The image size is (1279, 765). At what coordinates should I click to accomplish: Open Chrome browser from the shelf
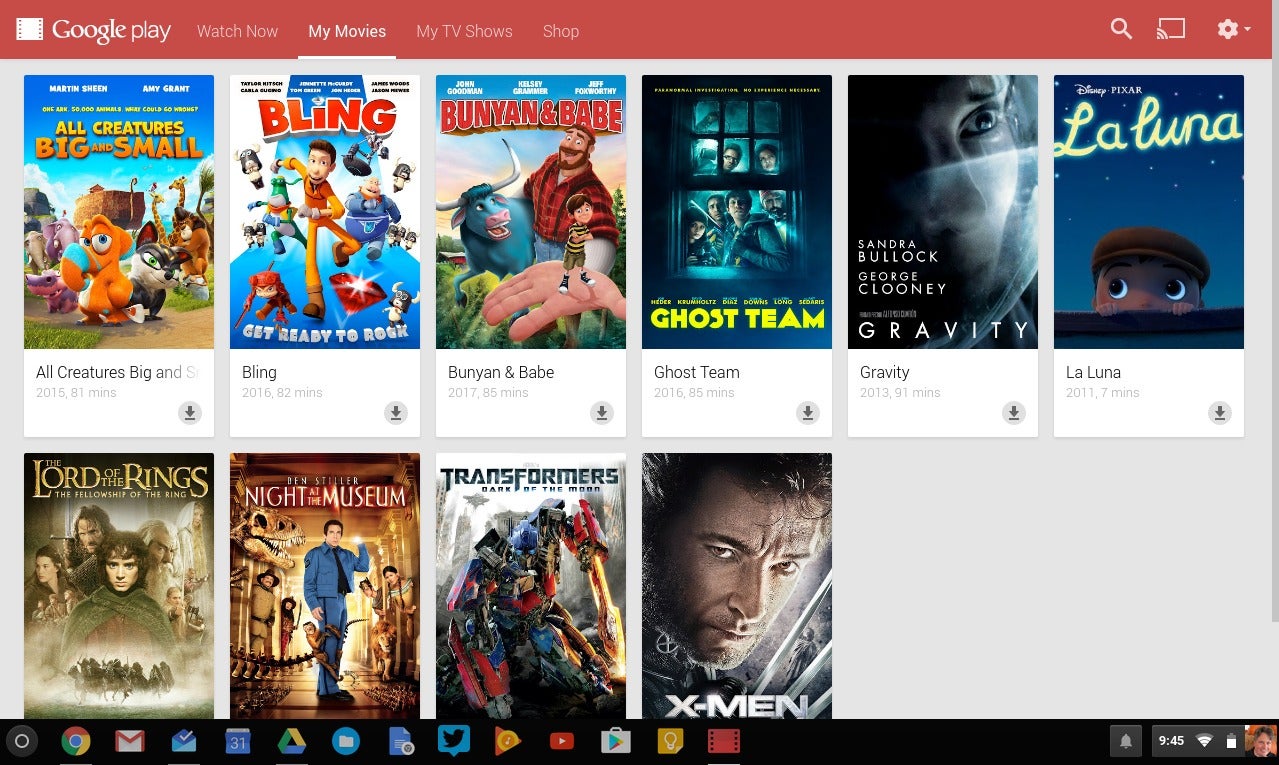coord(76,741)
